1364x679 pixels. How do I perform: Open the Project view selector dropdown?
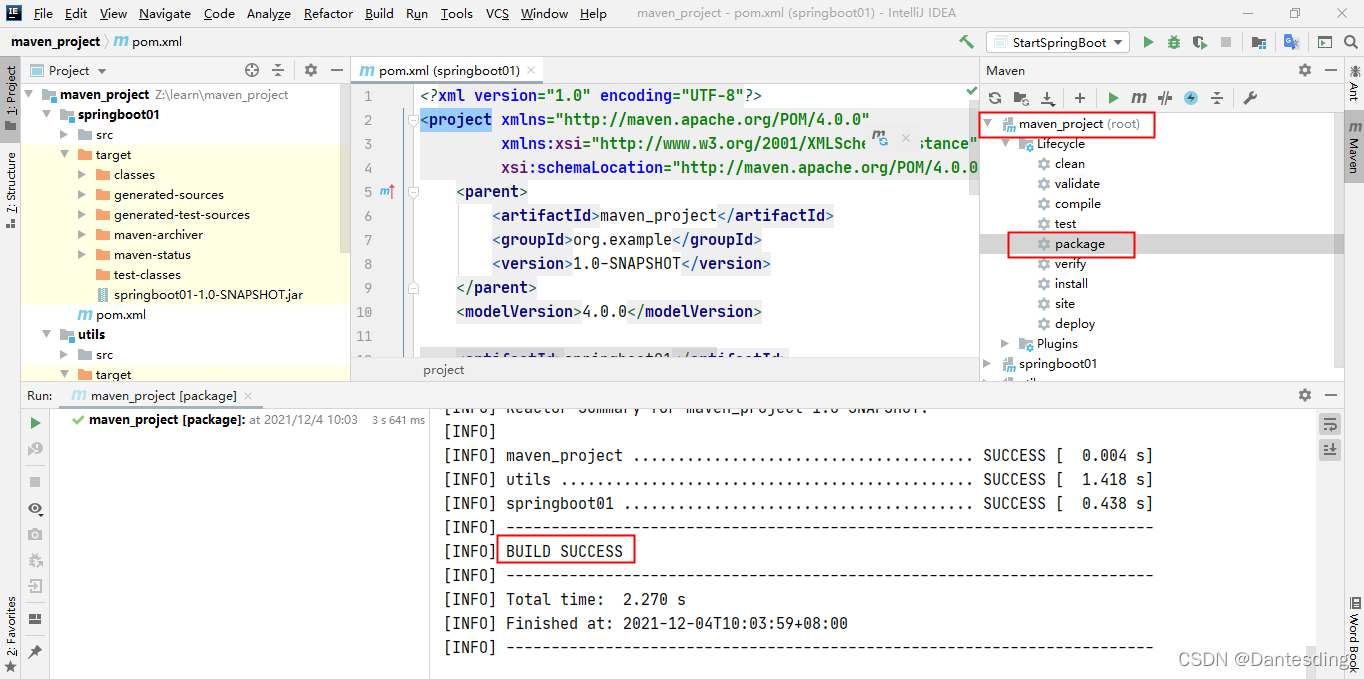[69, 70]
